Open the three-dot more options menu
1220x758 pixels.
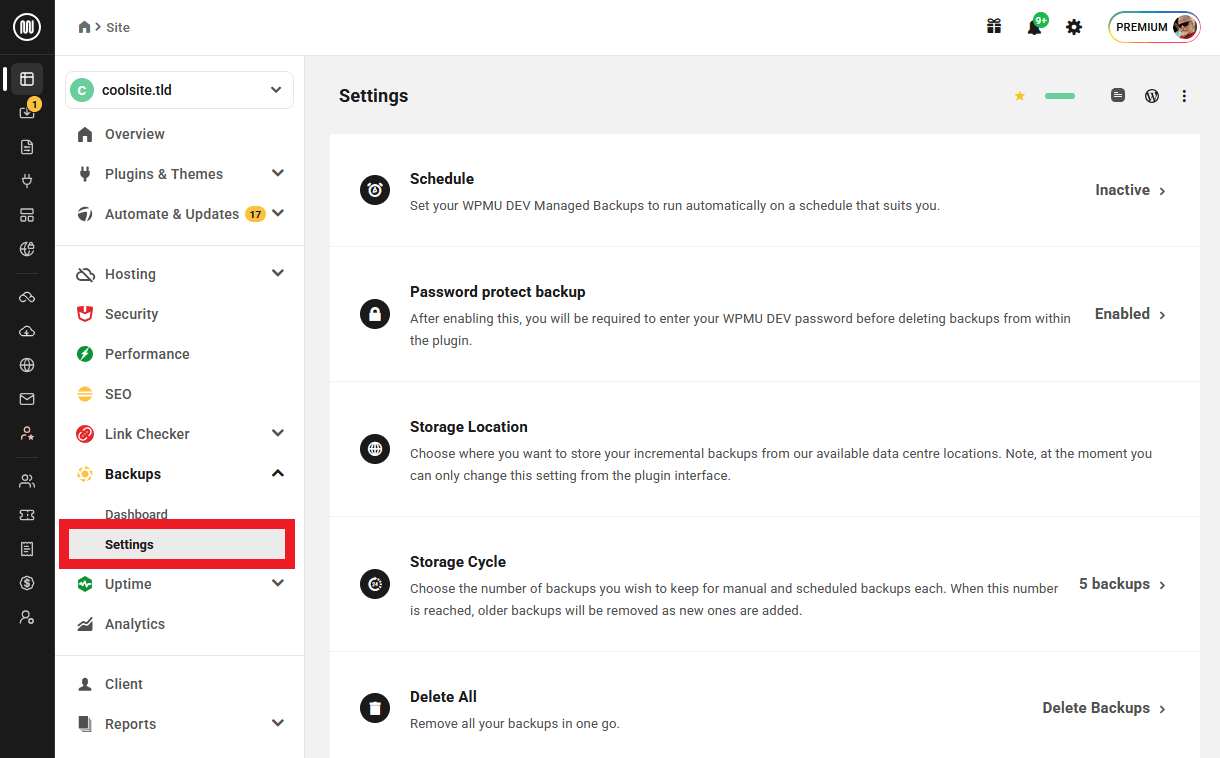(x=1184, y=96)
